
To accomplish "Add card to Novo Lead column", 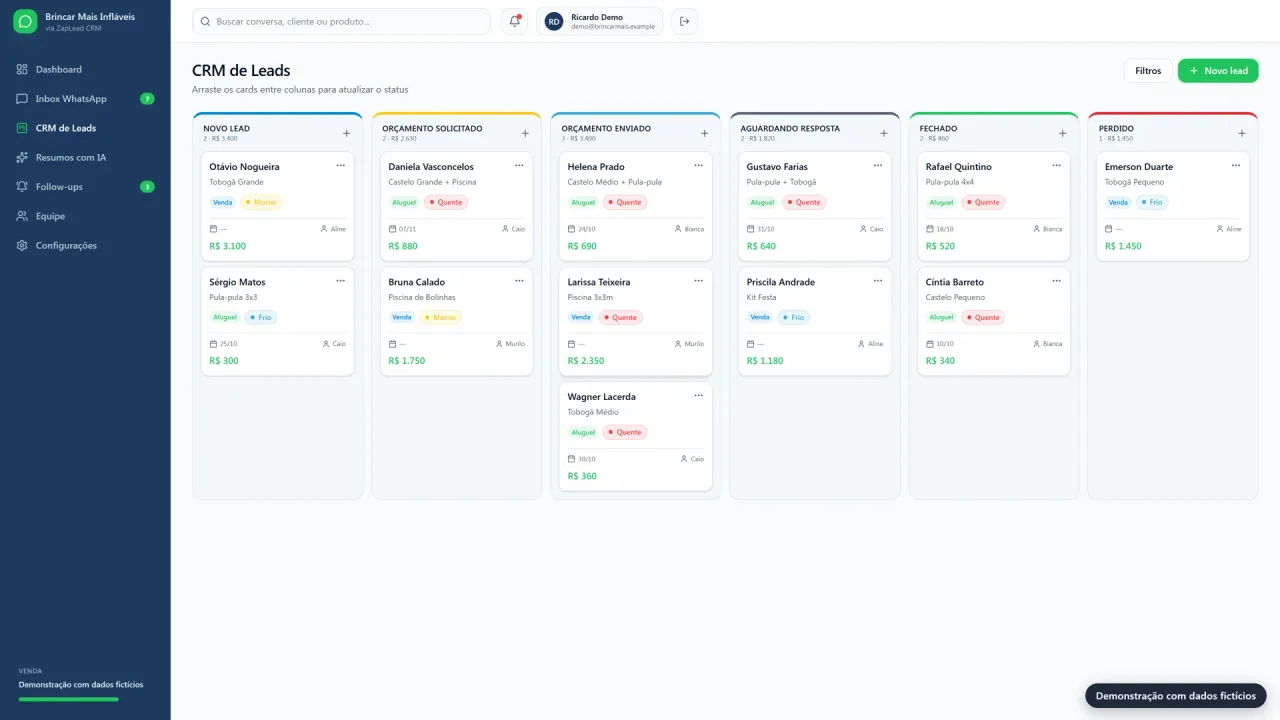I will pyautogui.click(x=346, y=133).
